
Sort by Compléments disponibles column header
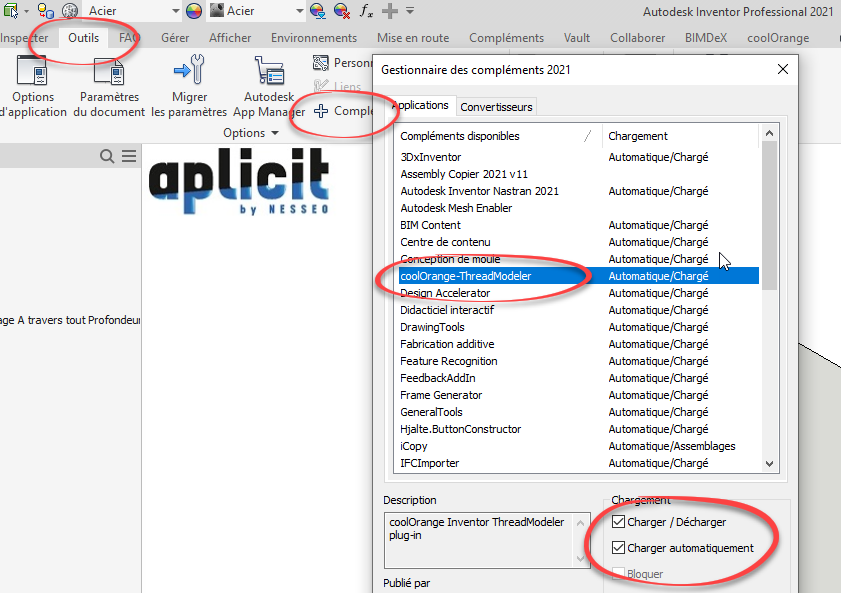pos(460,136)
